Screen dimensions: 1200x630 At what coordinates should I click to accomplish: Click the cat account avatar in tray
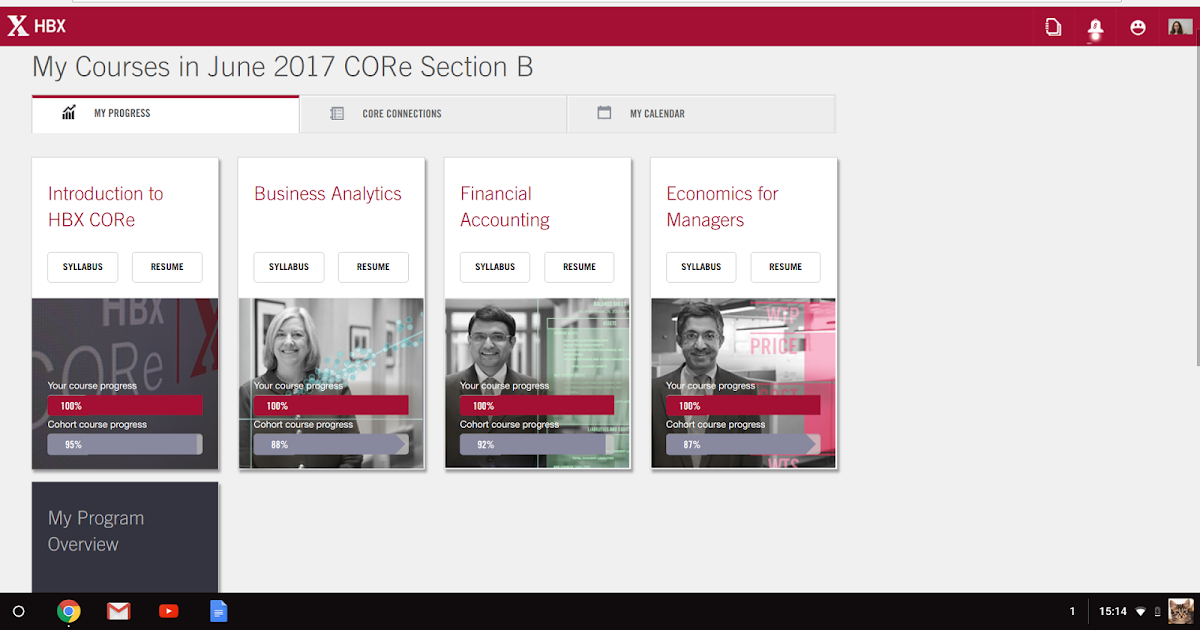click(1181, 611)
